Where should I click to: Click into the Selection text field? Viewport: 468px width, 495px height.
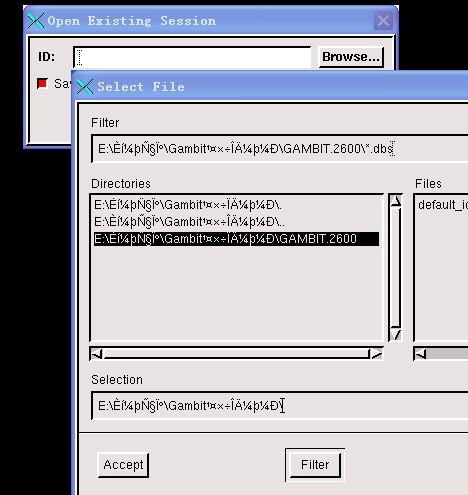[280, 406]
